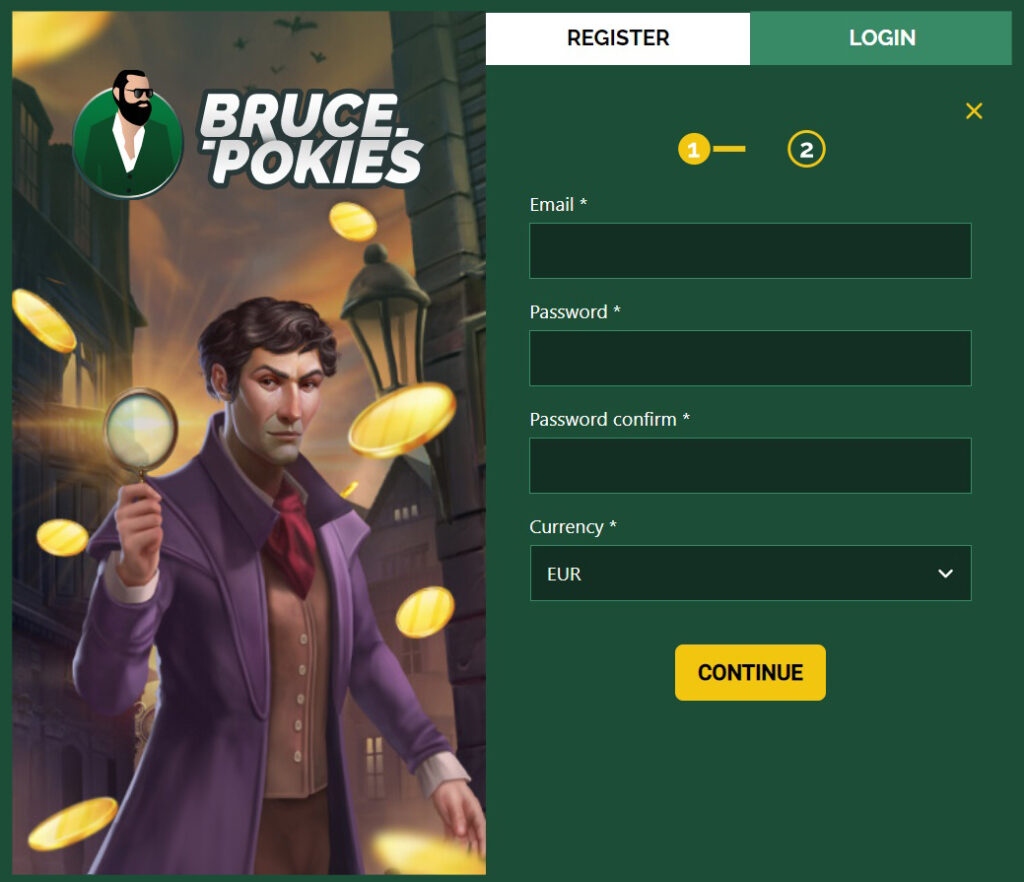1024x882 pixels.
Task: Switch to the Register tab
Action: click(618, 38)
